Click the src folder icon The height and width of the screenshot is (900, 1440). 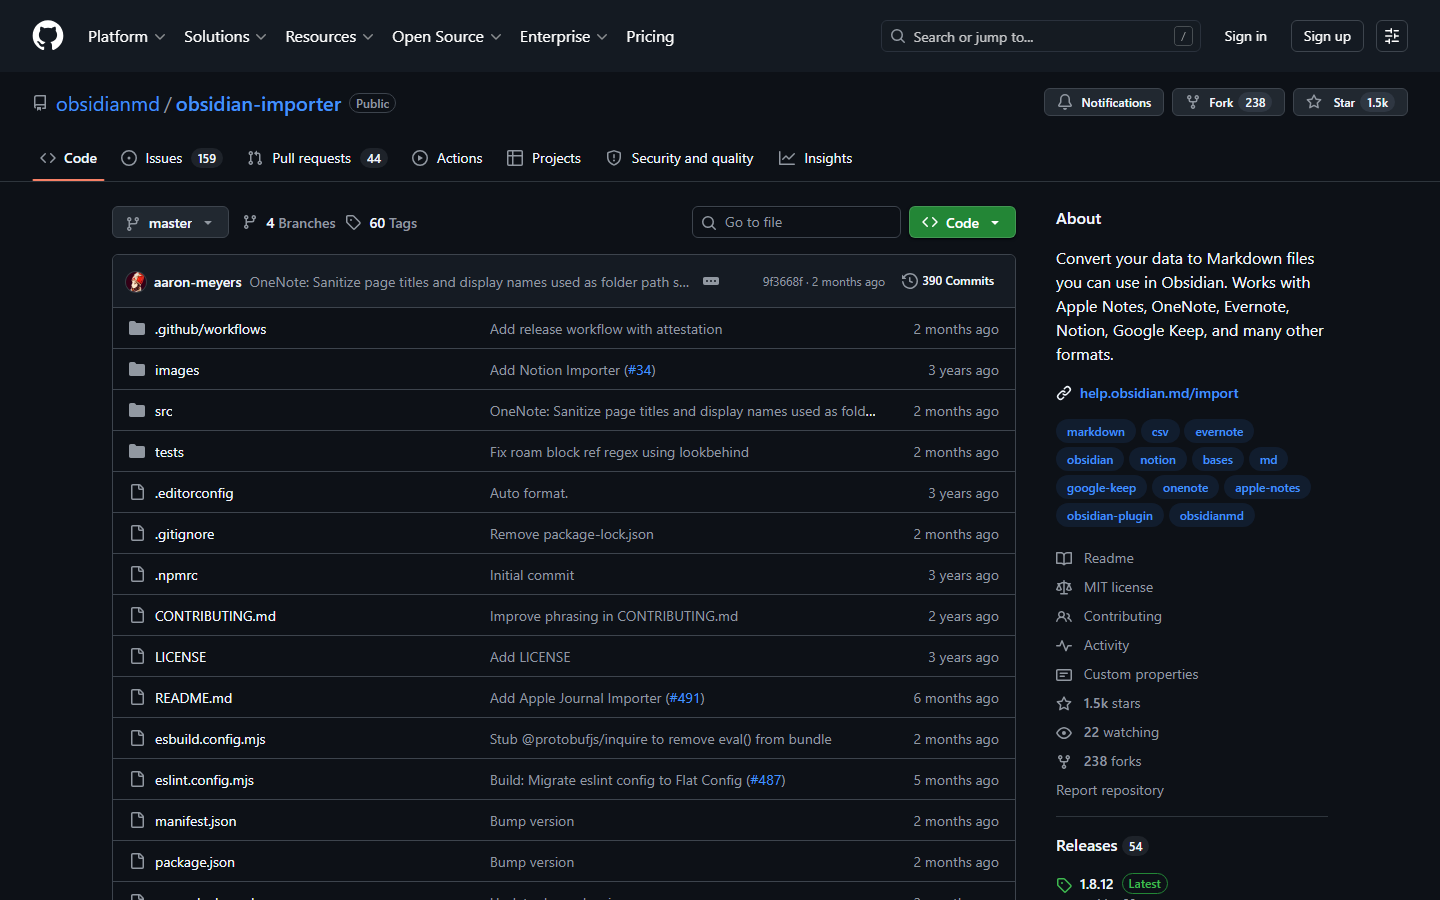tap(137, 410)
